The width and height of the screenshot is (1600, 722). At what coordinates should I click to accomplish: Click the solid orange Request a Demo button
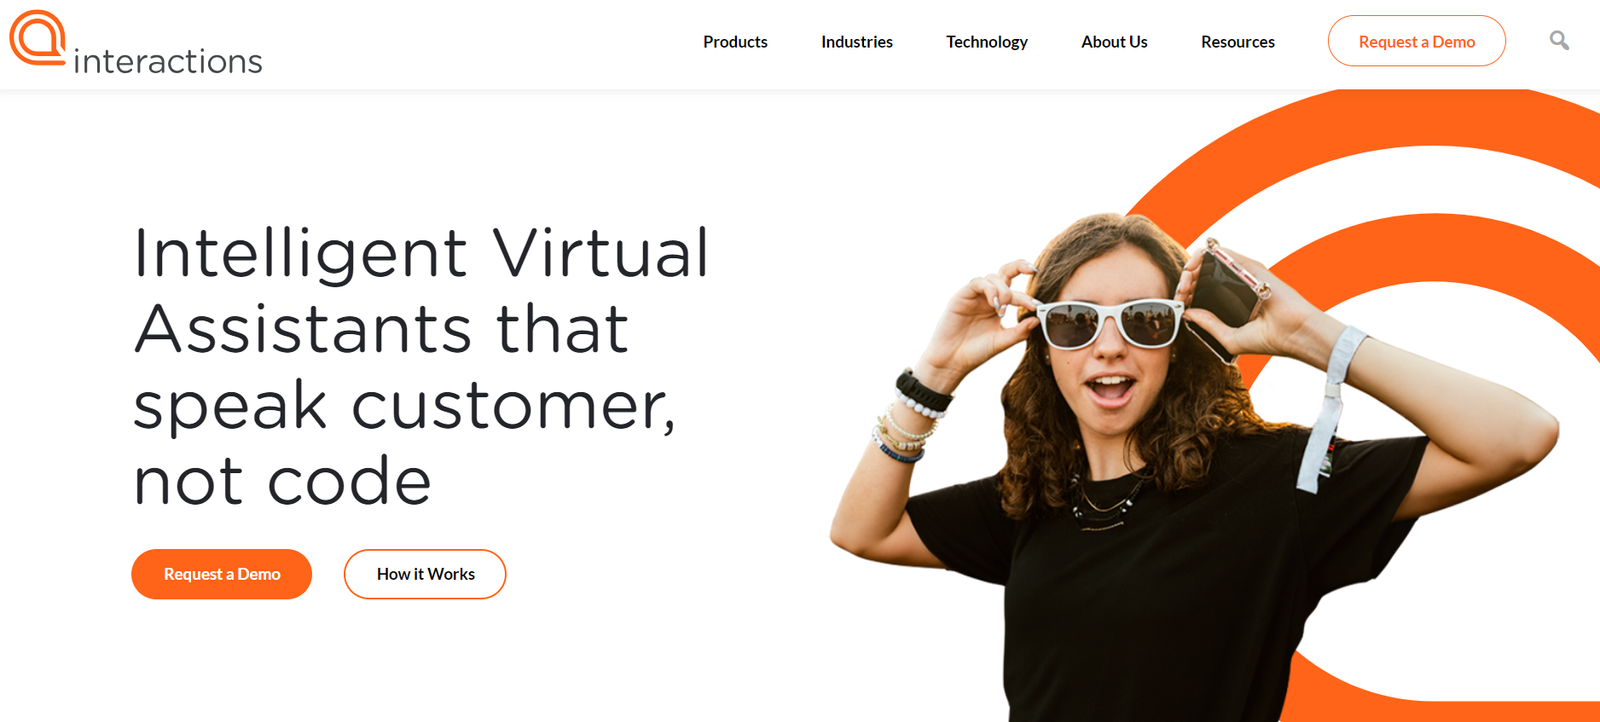[x=222, y=574]
